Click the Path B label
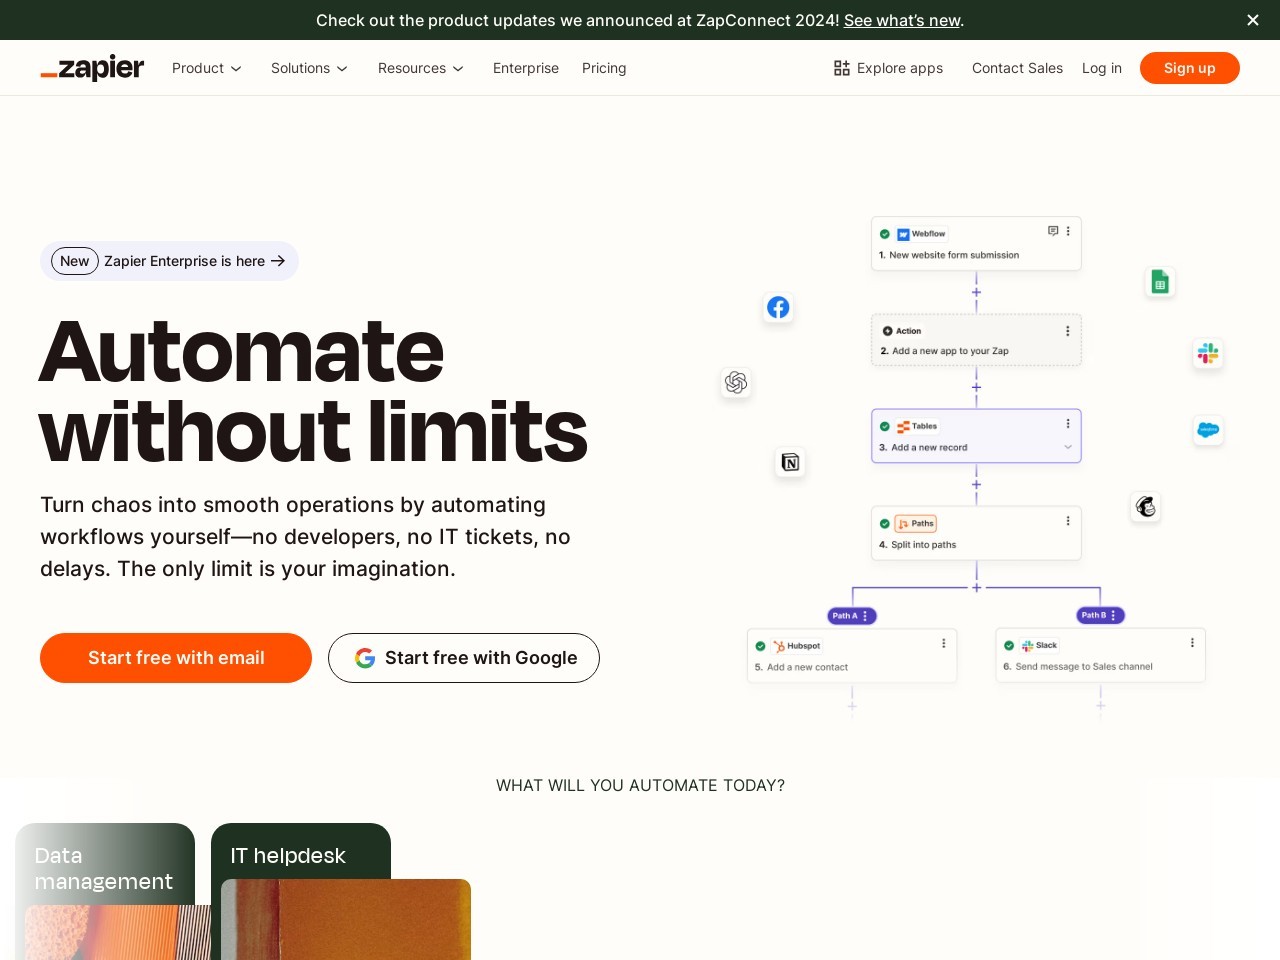Viewport: 1280px width, 960px height. (x=1100, y=615)
